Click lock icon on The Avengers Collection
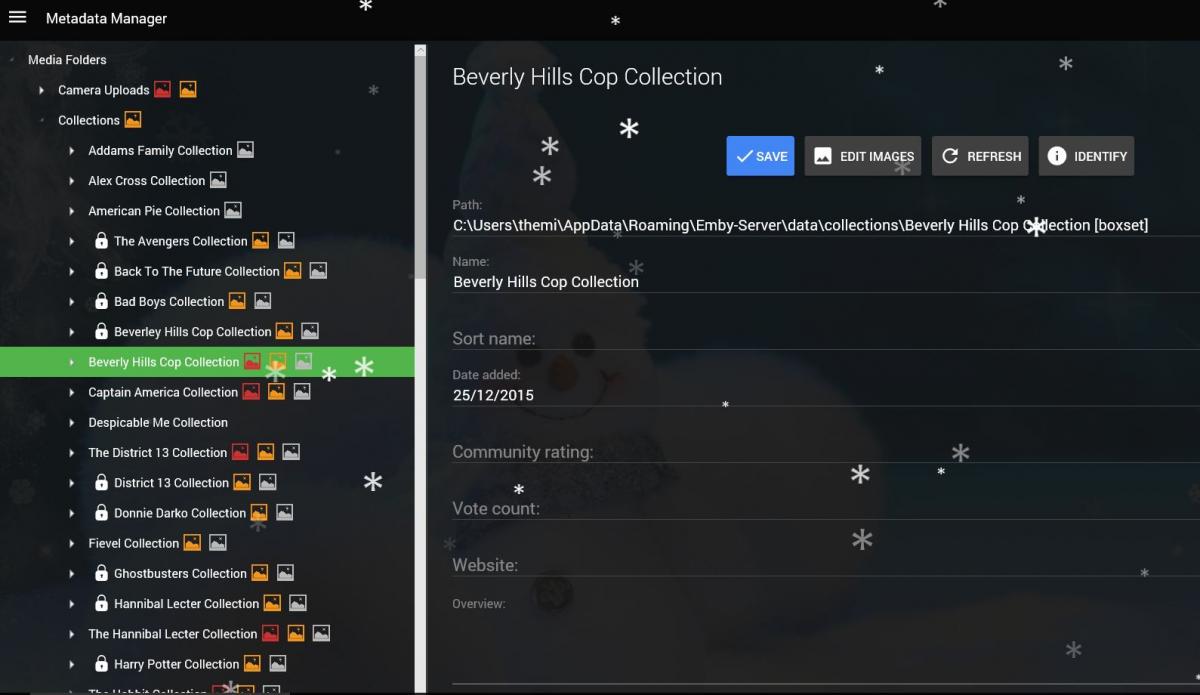Viewport: 1200px width, 695px height. [101, 241]
